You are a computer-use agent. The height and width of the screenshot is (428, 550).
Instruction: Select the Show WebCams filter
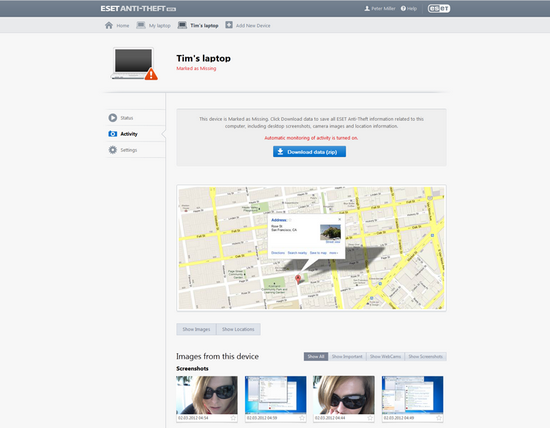click(x=385, y=356)
